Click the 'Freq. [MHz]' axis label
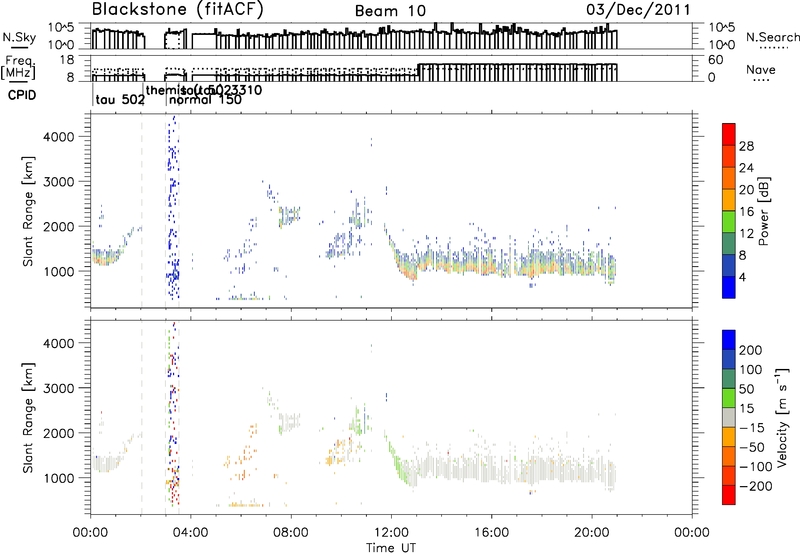The width and height of the screenshot is (800, 554). [19, 67]
